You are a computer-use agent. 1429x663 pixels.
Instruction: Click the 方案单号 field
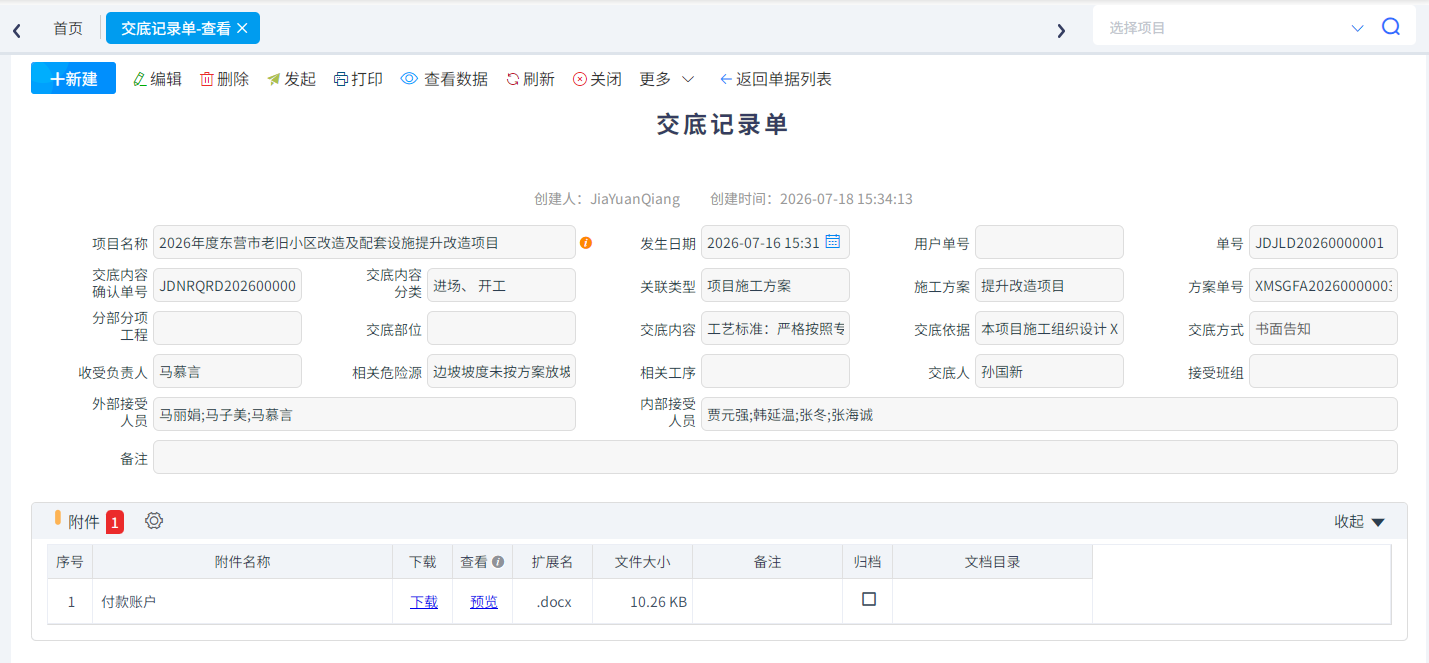(x=1323, y=285)
